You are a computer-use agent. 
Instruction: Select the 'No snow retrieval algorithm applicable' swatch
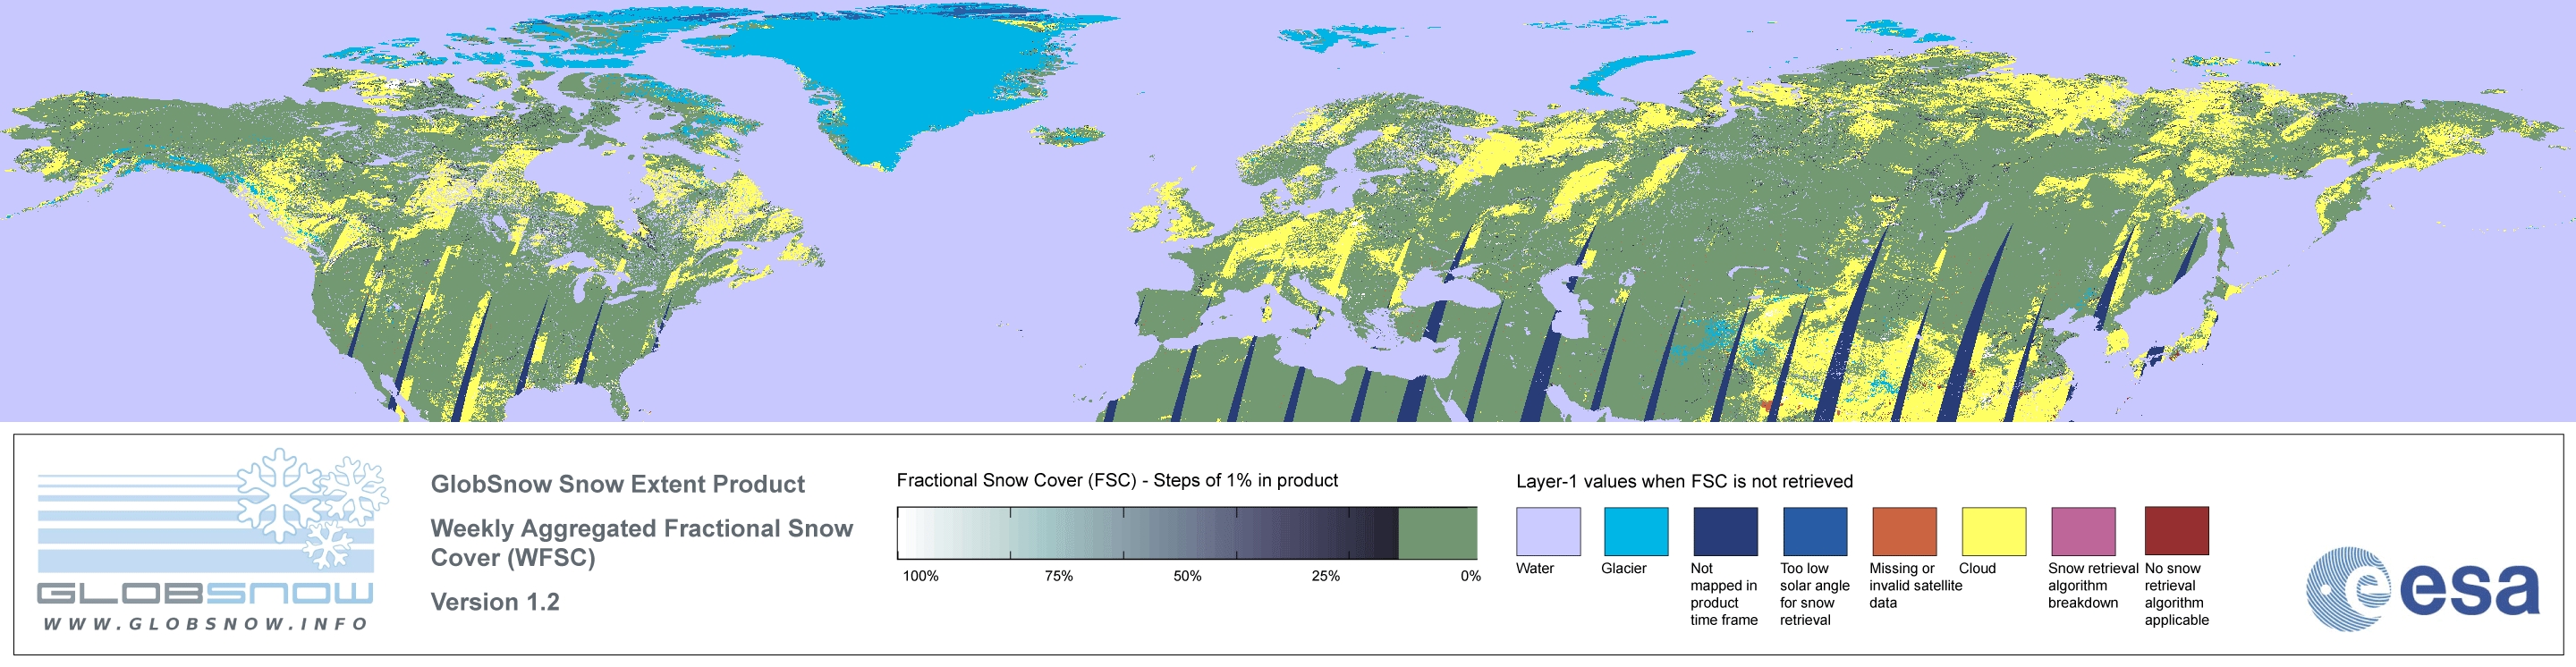pos(2176,531)
